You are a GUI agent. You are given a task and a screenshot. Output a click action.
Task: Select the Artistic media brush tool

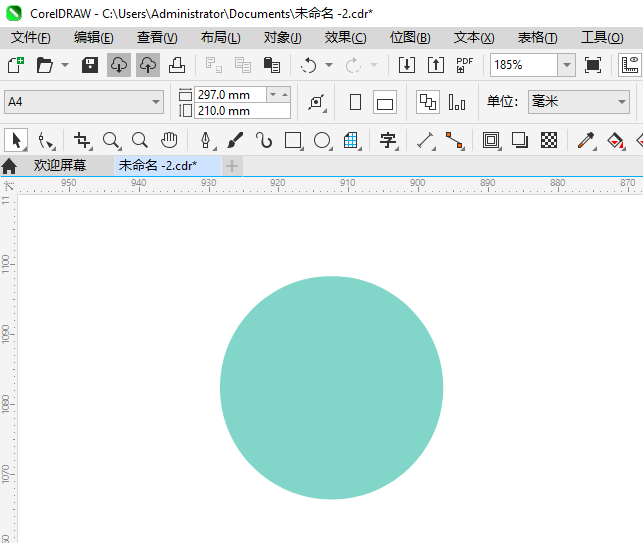[235, 140]
